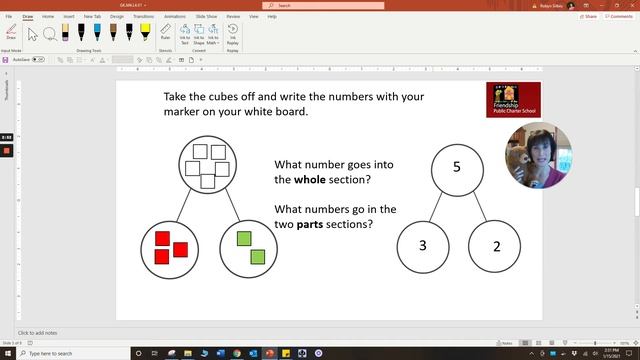
Task: Select the '2' part circle
Action: tap(494, 247)
